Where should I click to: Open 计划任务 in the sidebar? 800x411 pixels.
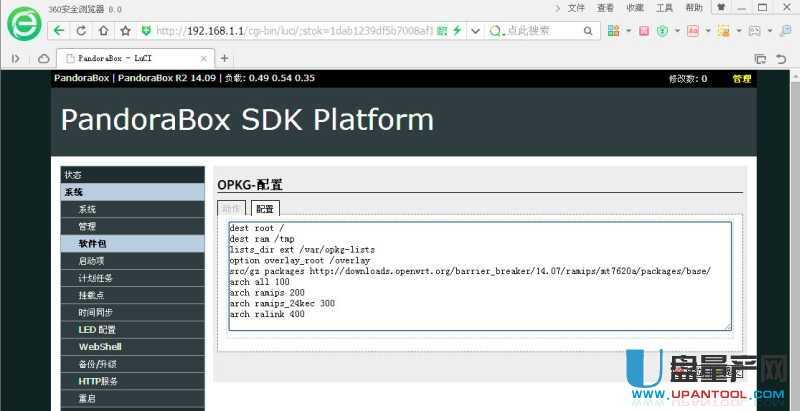click(x=133, y=278)
